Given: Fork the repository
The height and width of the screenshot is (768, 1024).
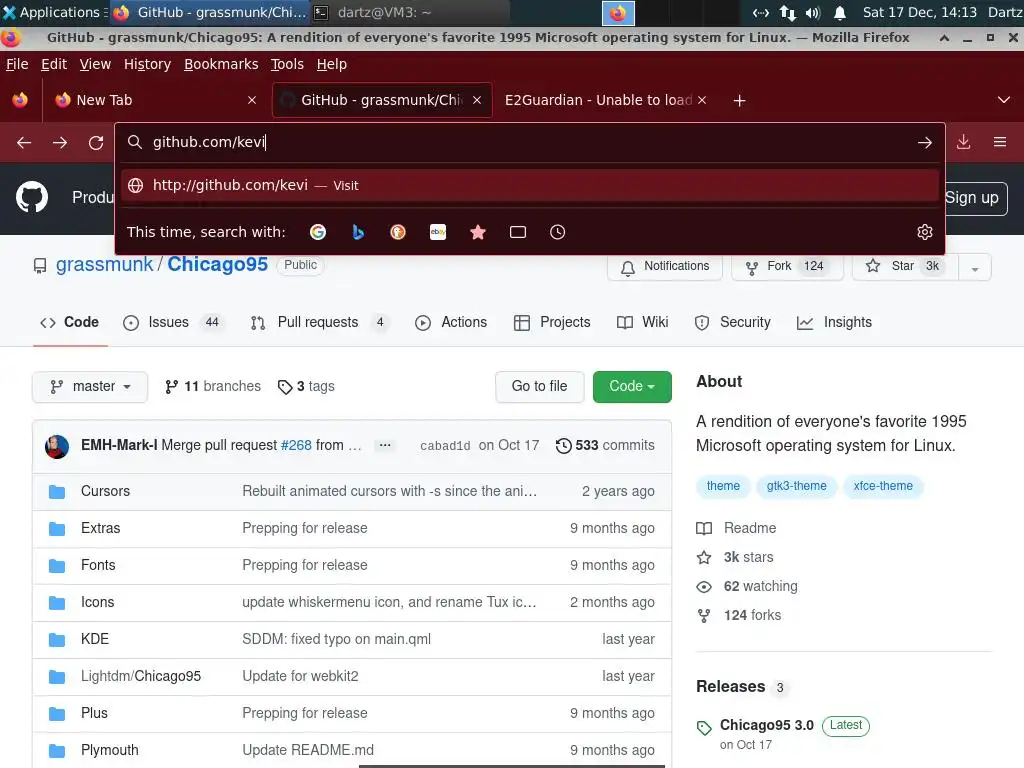Looking at the screenshot, I should tap(787, 267).
